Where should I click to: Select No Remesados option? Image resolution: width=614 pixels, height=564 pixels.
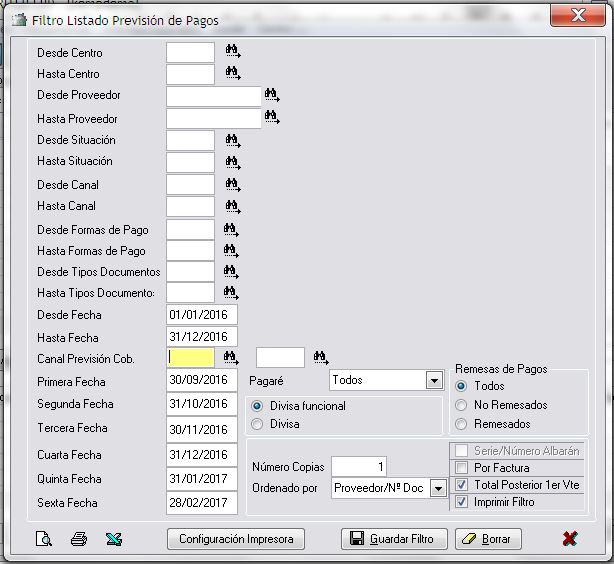(x=461, y=405)
